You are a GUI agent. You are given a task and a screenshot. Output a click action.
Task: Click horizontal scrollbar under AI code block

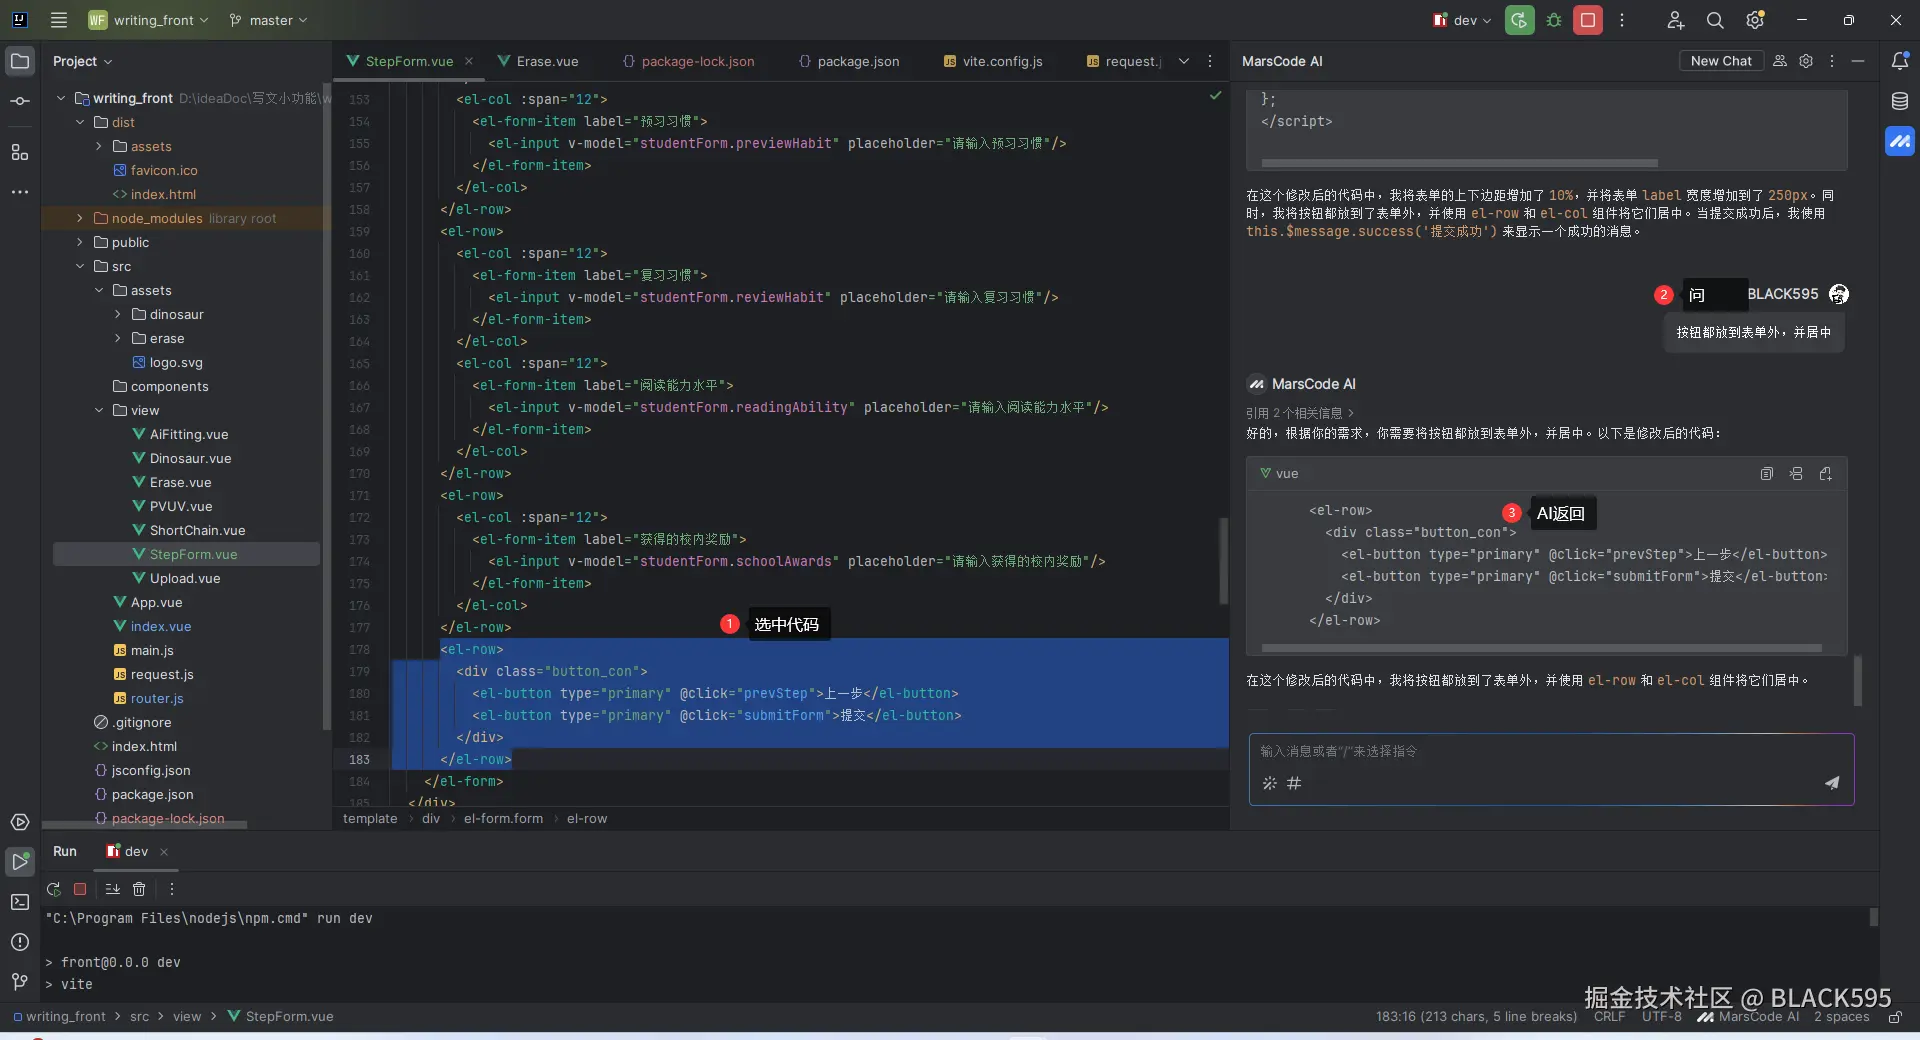click(1541, 648)
